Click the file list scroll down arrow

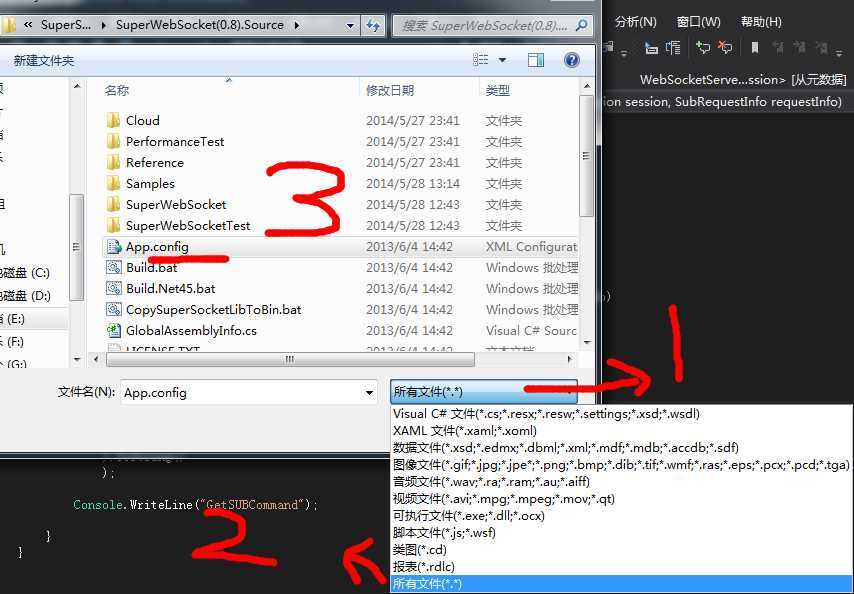(587, 342)
